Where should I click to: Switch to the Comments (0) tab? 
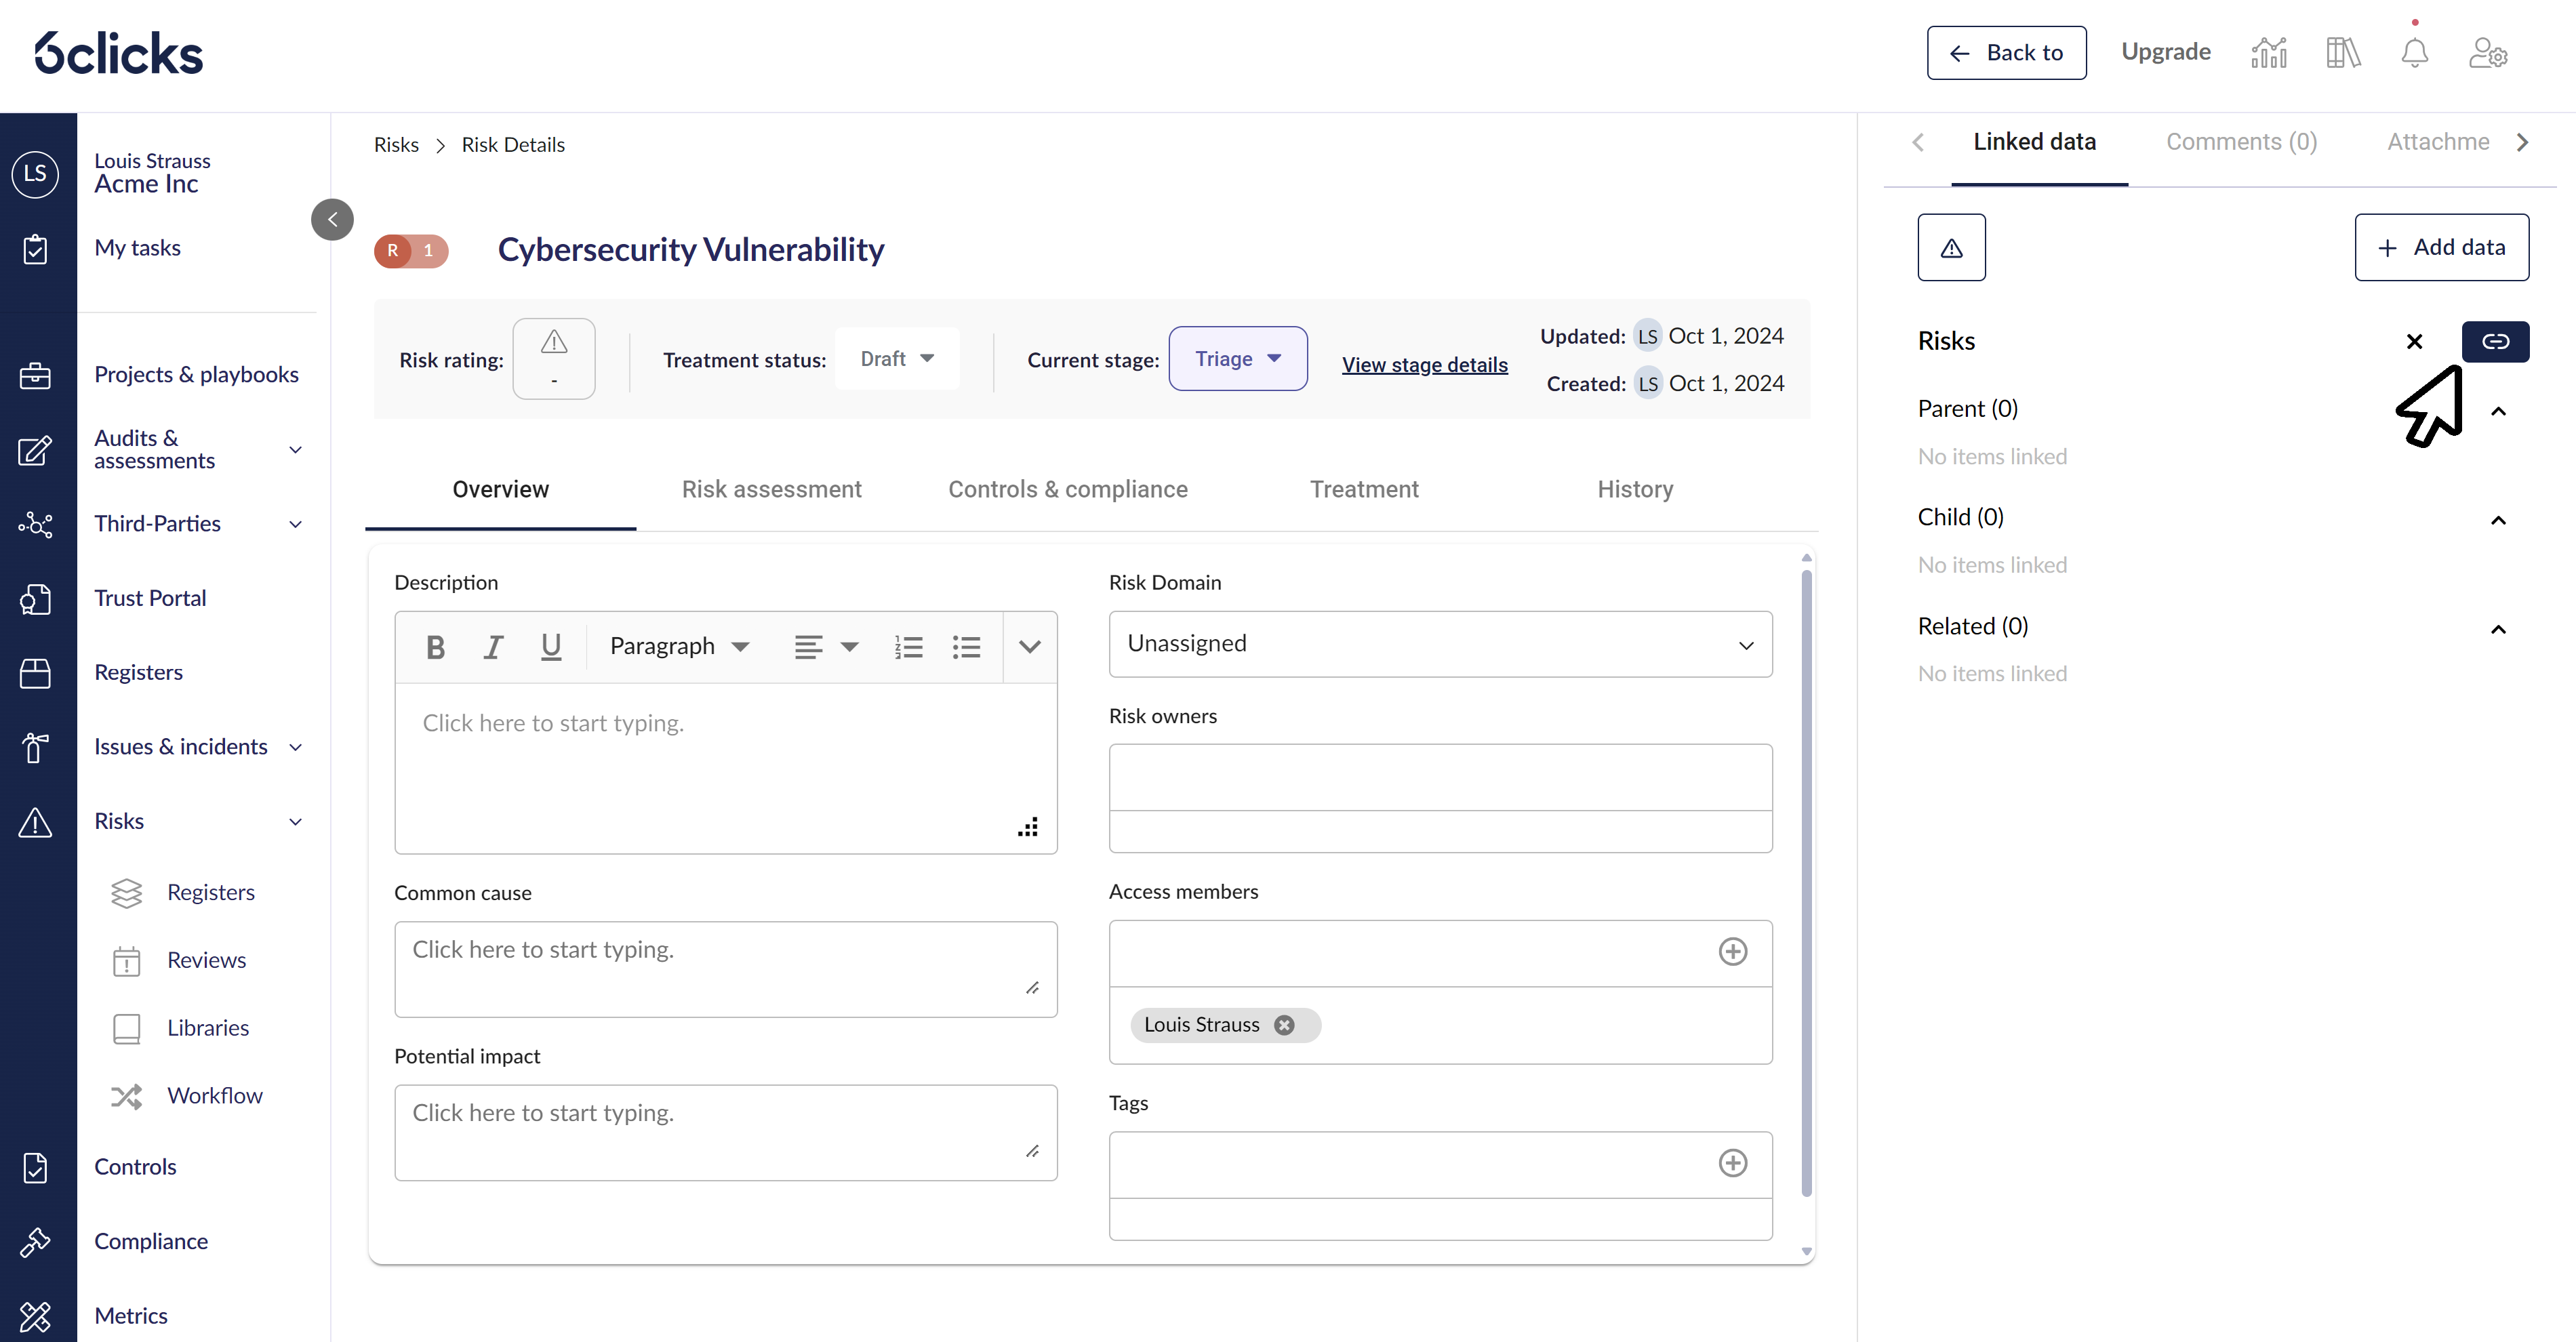[2241, 142]
